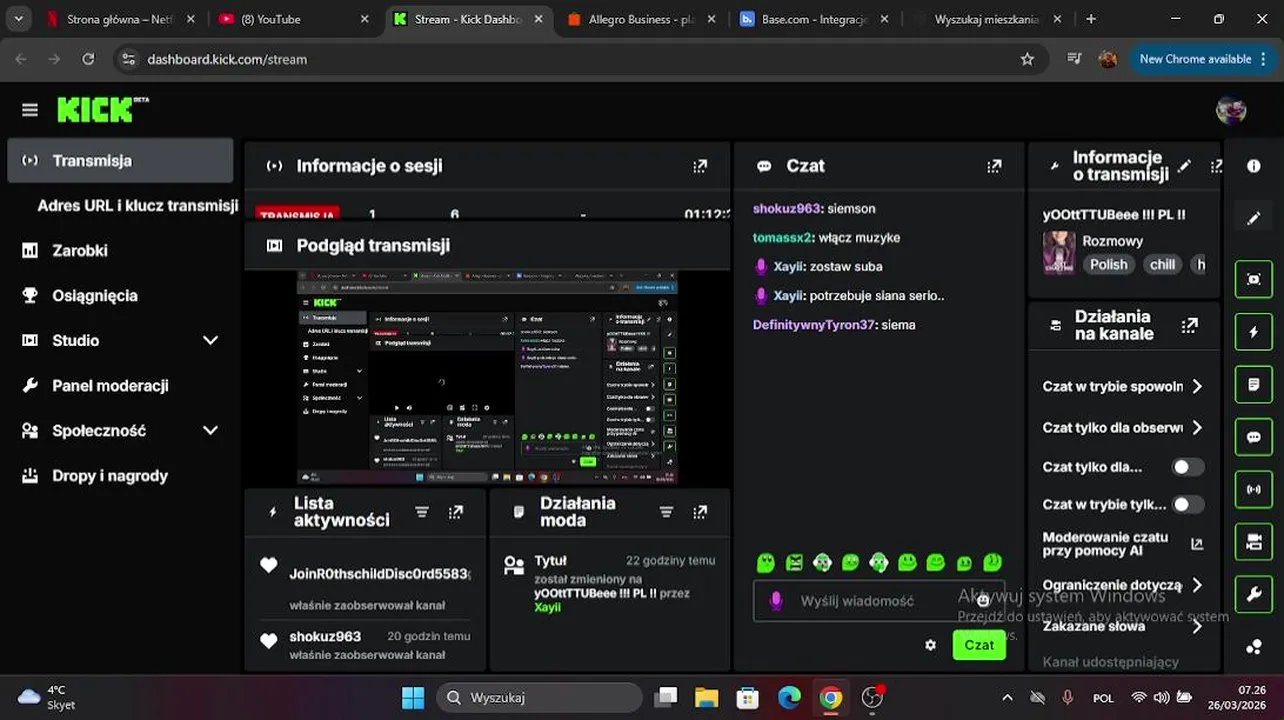Open the Zakazane słowa options chevron
Screen dimensions: 1284x720
(1197, 626)
